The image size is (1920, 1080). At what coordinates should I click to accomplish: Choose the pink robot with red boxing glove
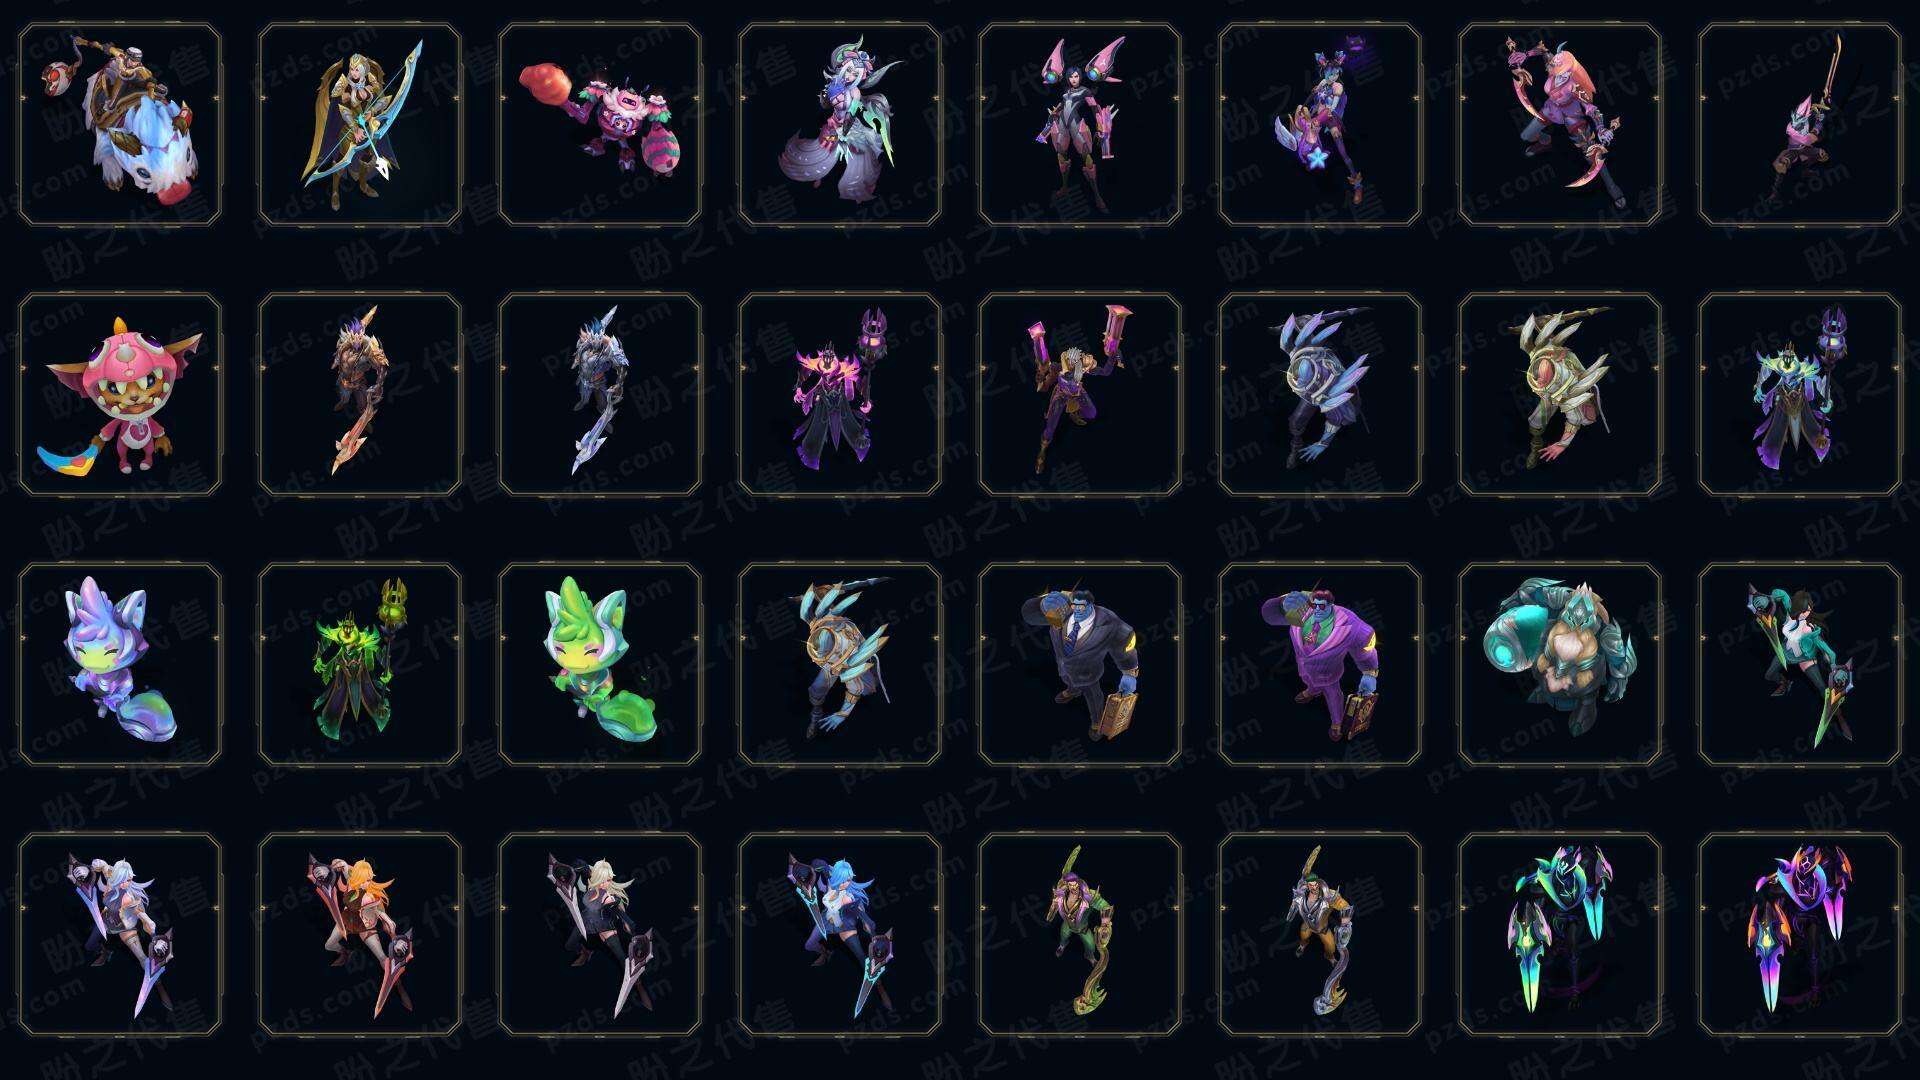tap(600, 125)
